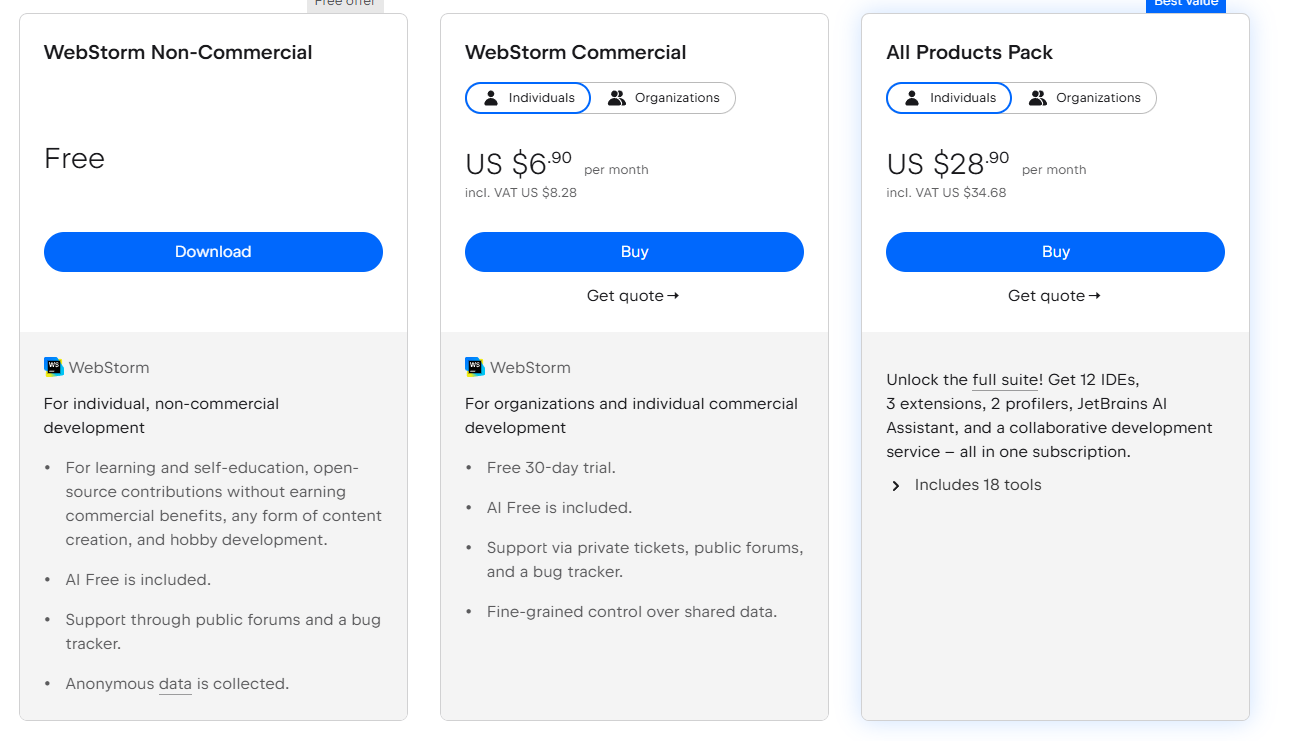Click the WebStorm logo in Non-Commercial card
Screen dimensions: 1290x741
(x=54, y=367)
